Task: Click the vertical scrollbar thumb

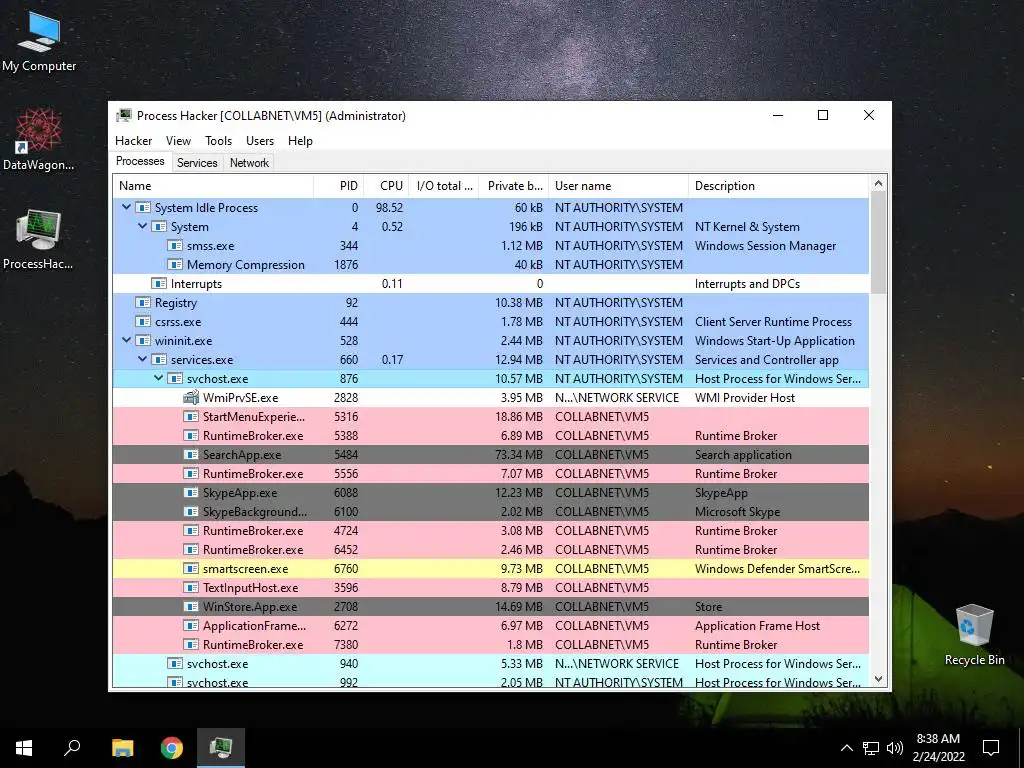Action: click(x=878, y=243)
